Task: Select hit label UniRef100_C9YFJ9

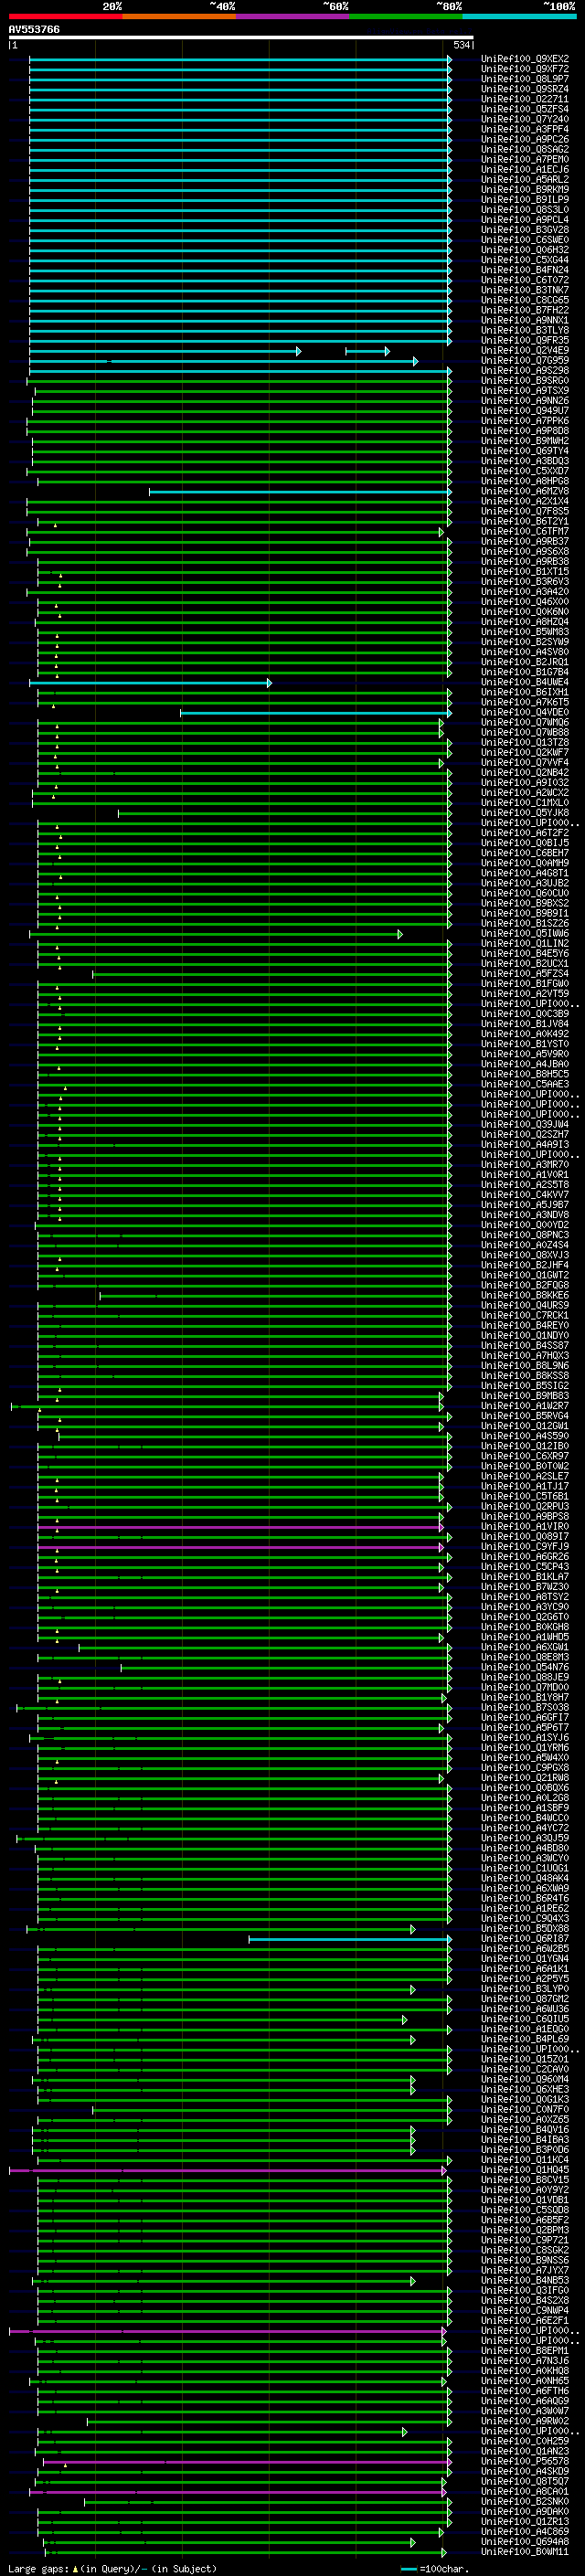Action: pos(525,1547)
